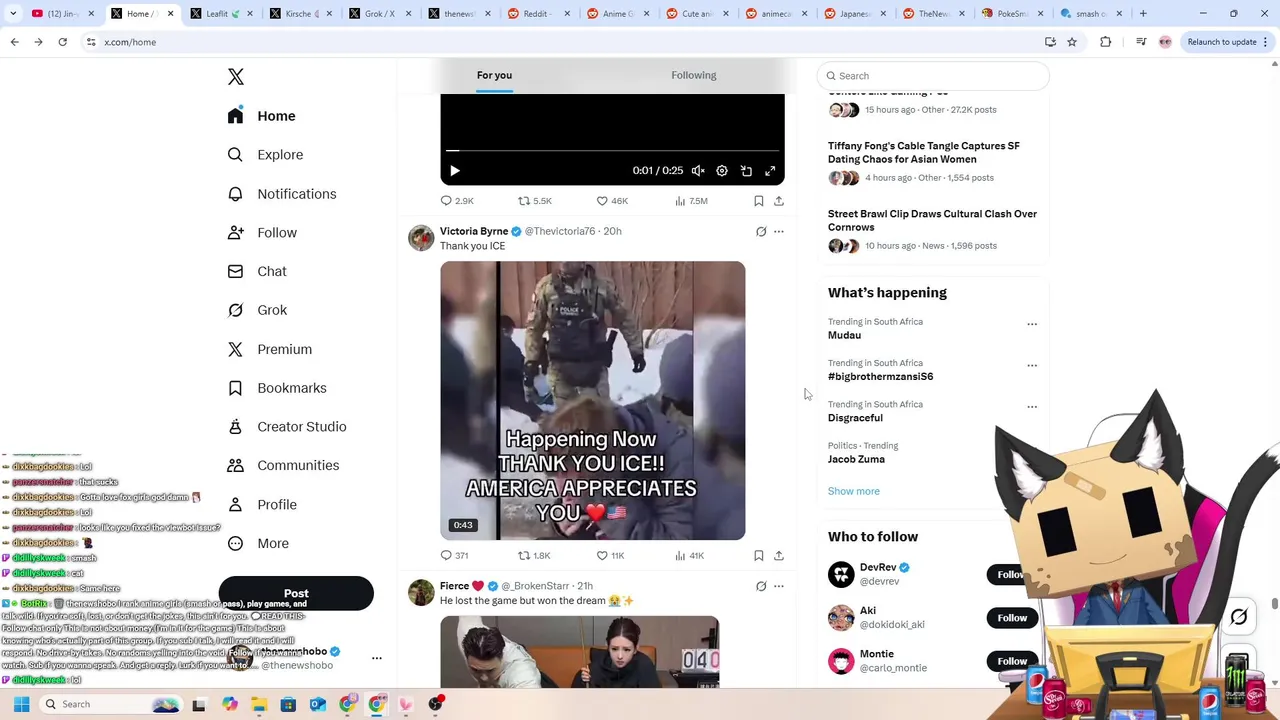Open more options for Mudau trend

tap(1032, 324)
